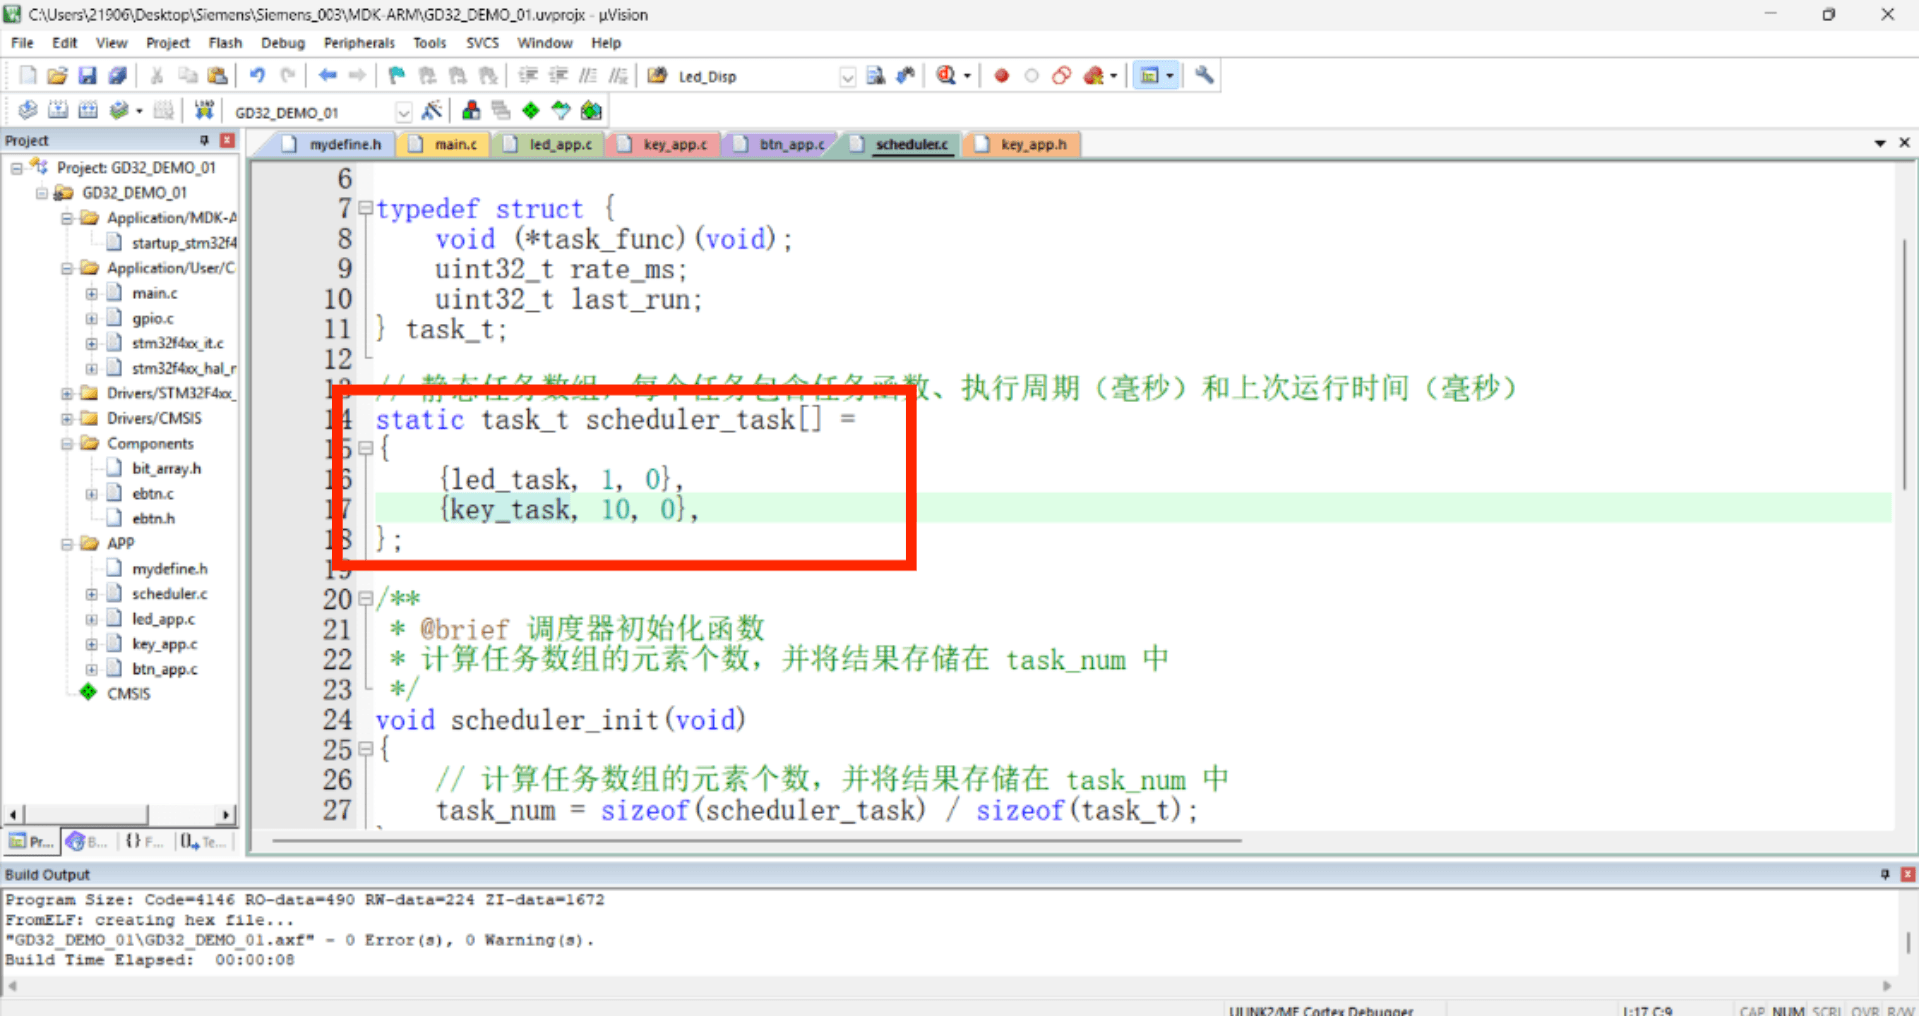Click the Download (LOAD) to flash icon

(x=204, y=111)
